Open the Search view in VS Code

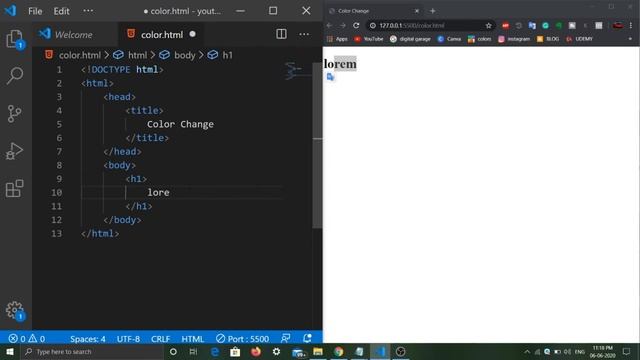[15, 76]
